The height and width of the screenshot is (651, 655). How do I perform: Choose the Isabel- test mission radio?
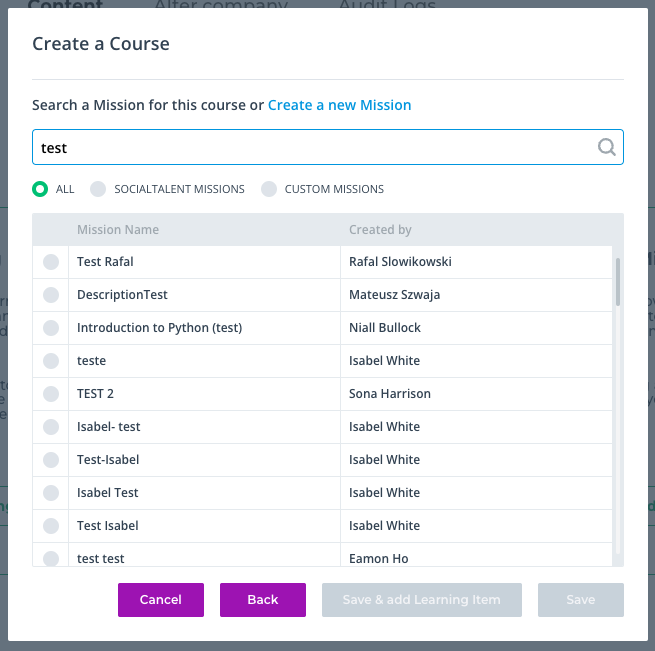click(x=51, y=427)
